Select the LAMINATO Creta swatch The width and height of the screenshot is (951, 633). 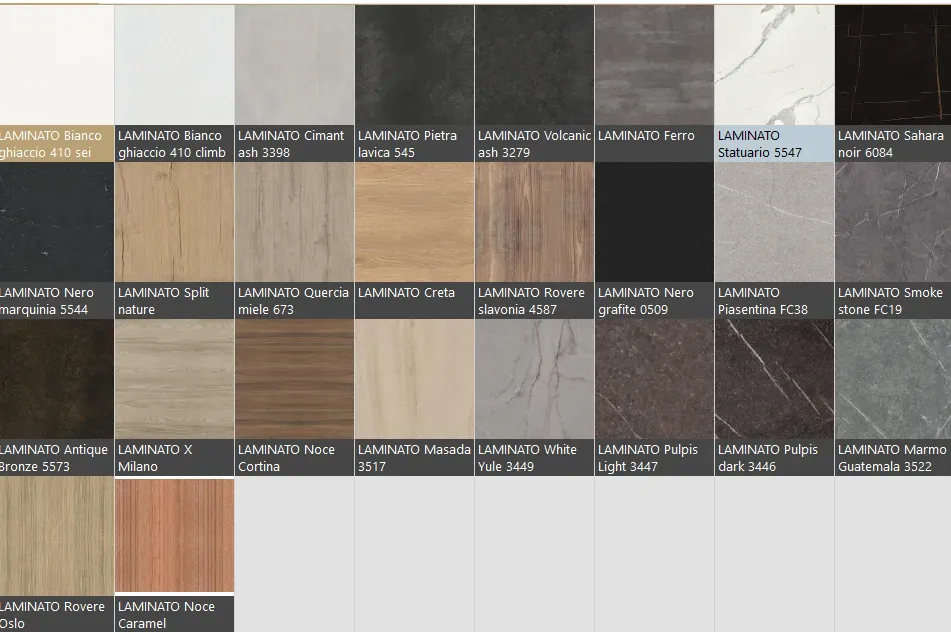click(415, 222)
